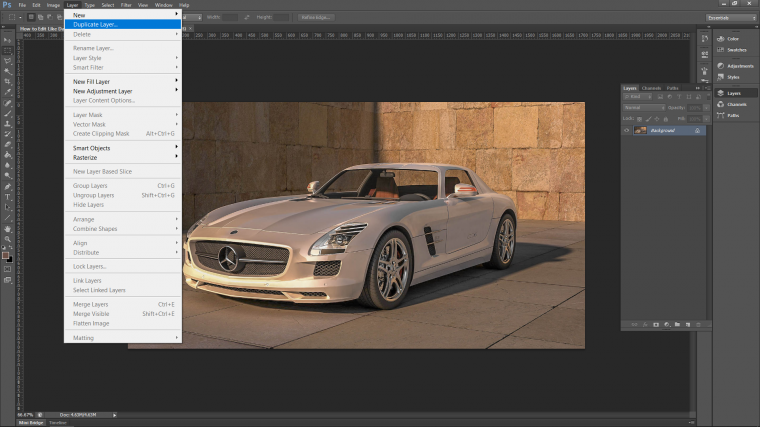
Task: Click the layer style fx icon
Action: click(x=645, y=325)
